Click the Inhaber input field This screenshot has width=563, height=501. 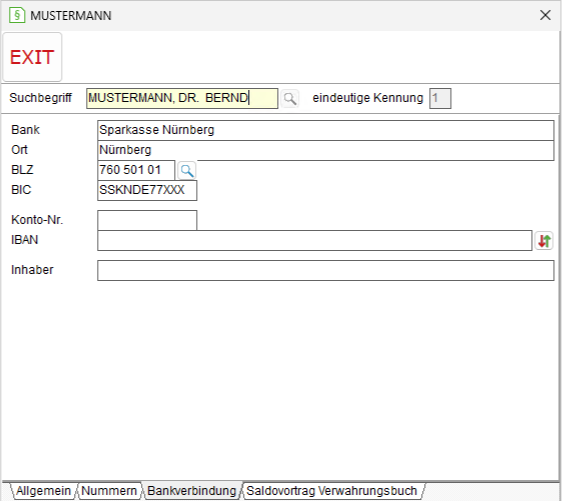click(326, 270)
